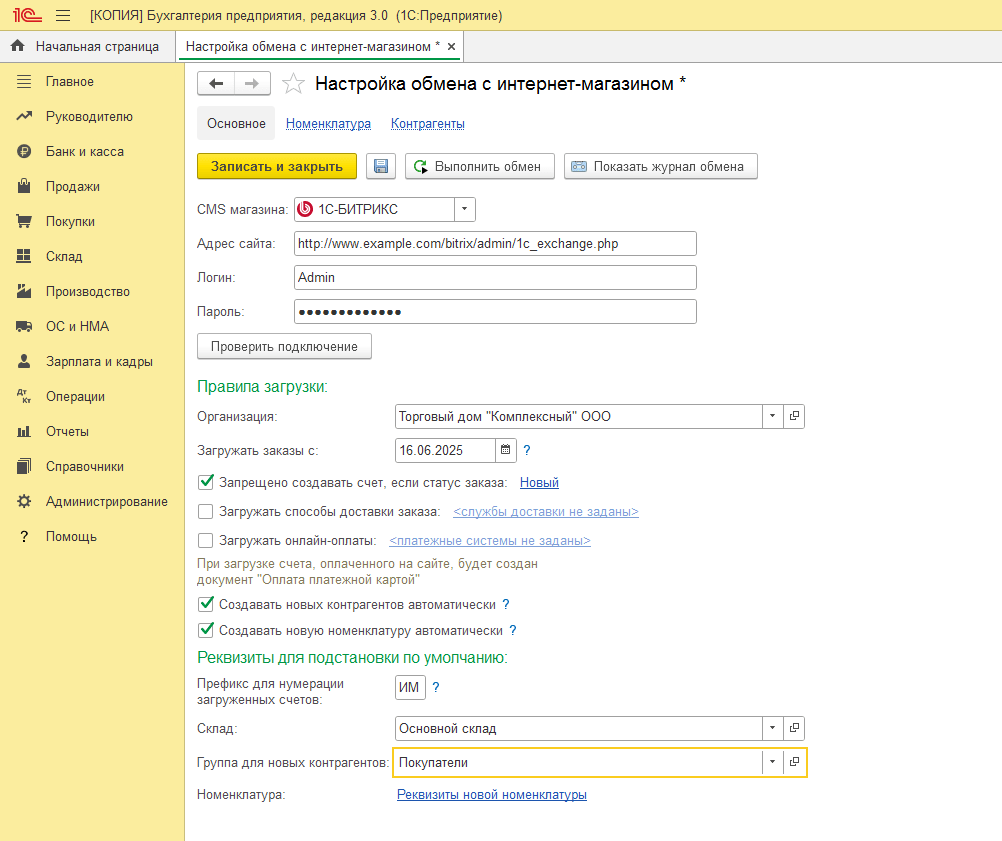The height and width of the screenshot is (841, 1002).
Task: Add to favorites with the star icon
Action: point(293,84)
